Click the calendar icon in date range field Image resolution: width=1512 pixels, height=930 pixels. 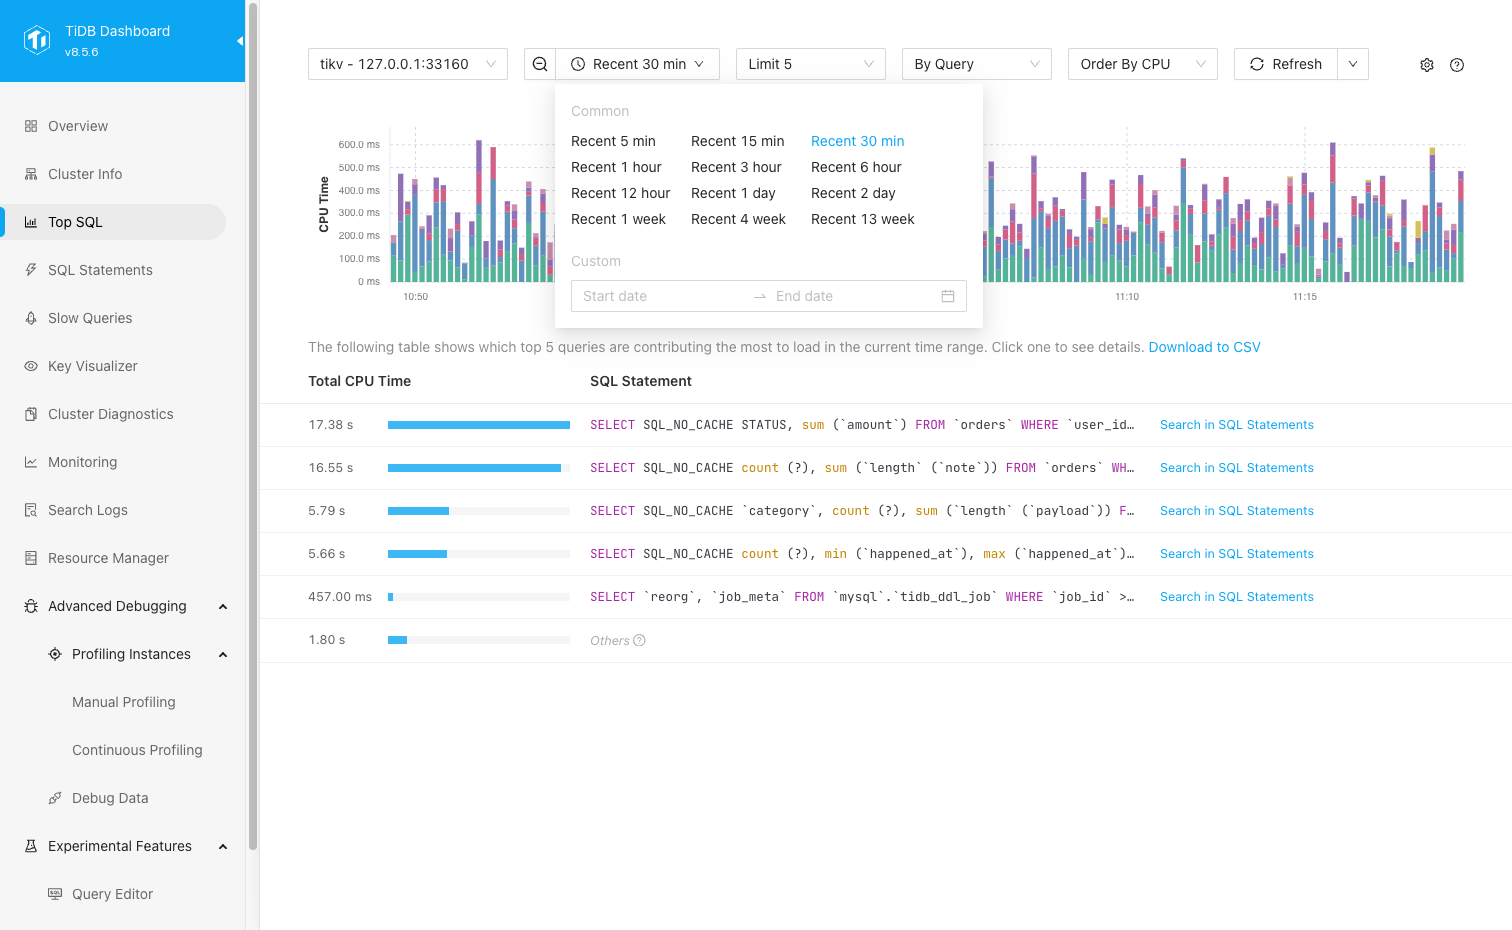coord(947,296)
